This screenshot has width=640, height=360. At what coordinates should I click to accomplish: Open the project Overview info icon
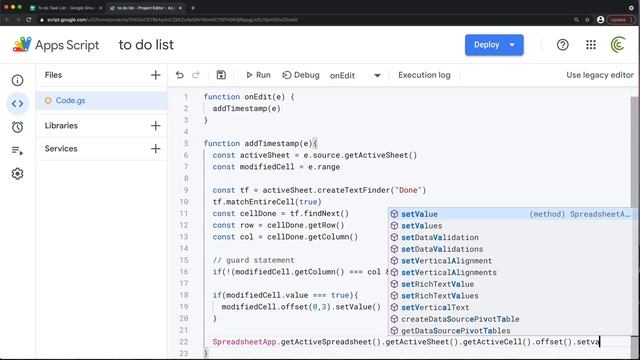[x=17, y=80]
